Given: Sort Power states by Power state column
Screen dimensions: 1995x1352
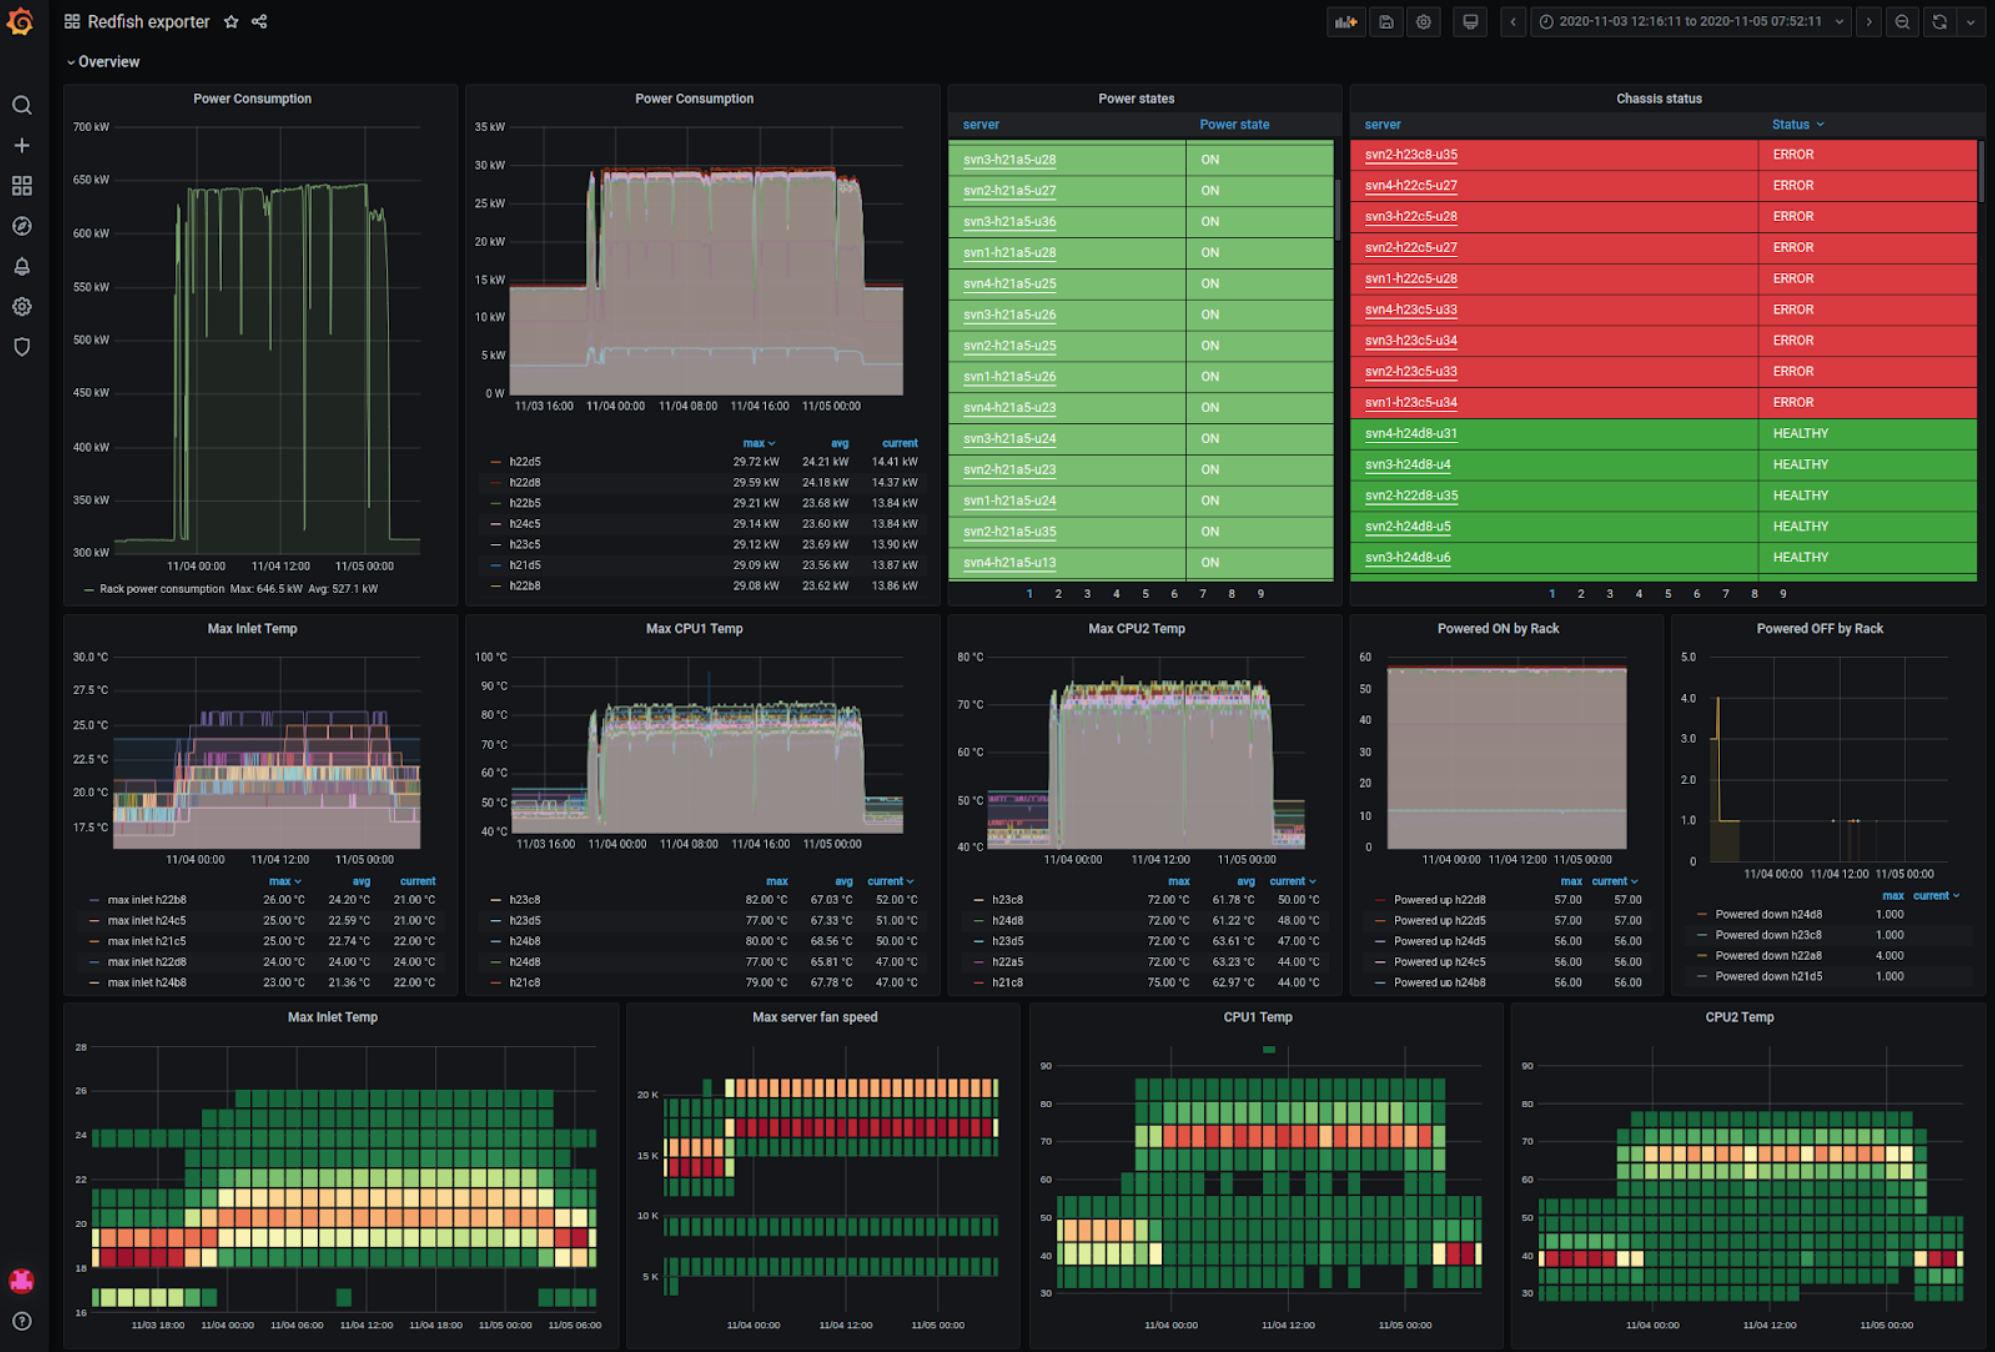Looking at the screenshot, I should coord(1234,125).
